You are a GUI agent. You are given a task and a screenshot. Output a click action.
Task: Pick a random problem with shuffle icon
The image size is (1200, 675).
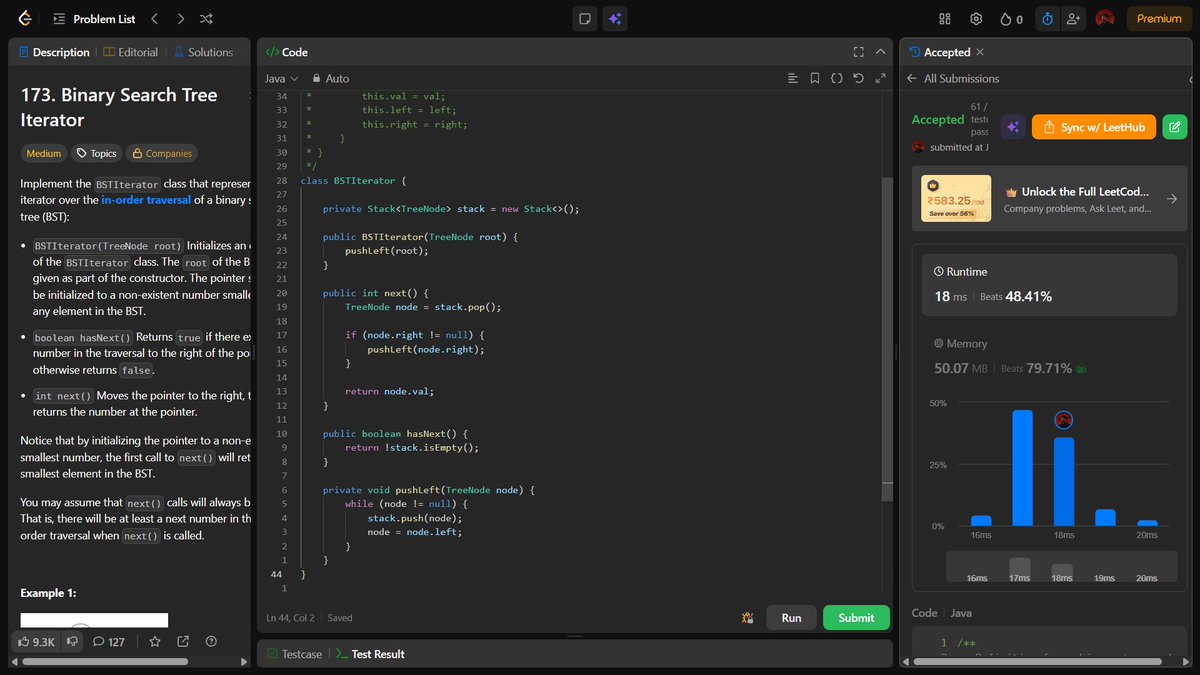pyautogui.click(x=206, y=18)
